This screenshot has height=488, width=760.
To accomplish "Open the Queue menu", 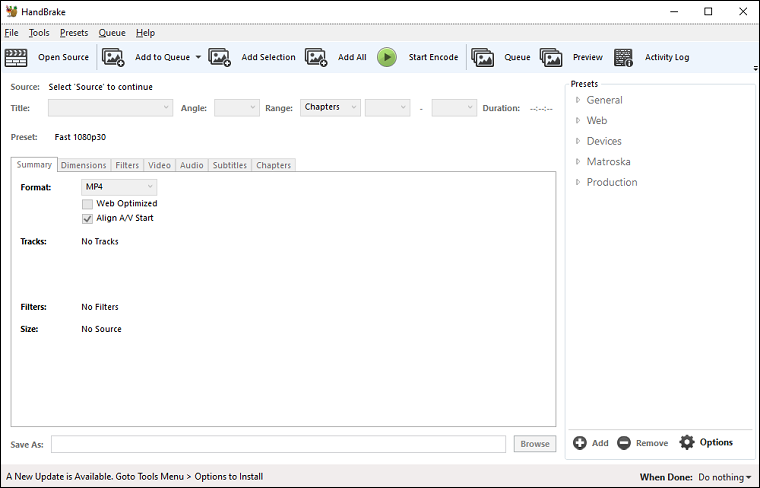I will (x=112, y=33).
